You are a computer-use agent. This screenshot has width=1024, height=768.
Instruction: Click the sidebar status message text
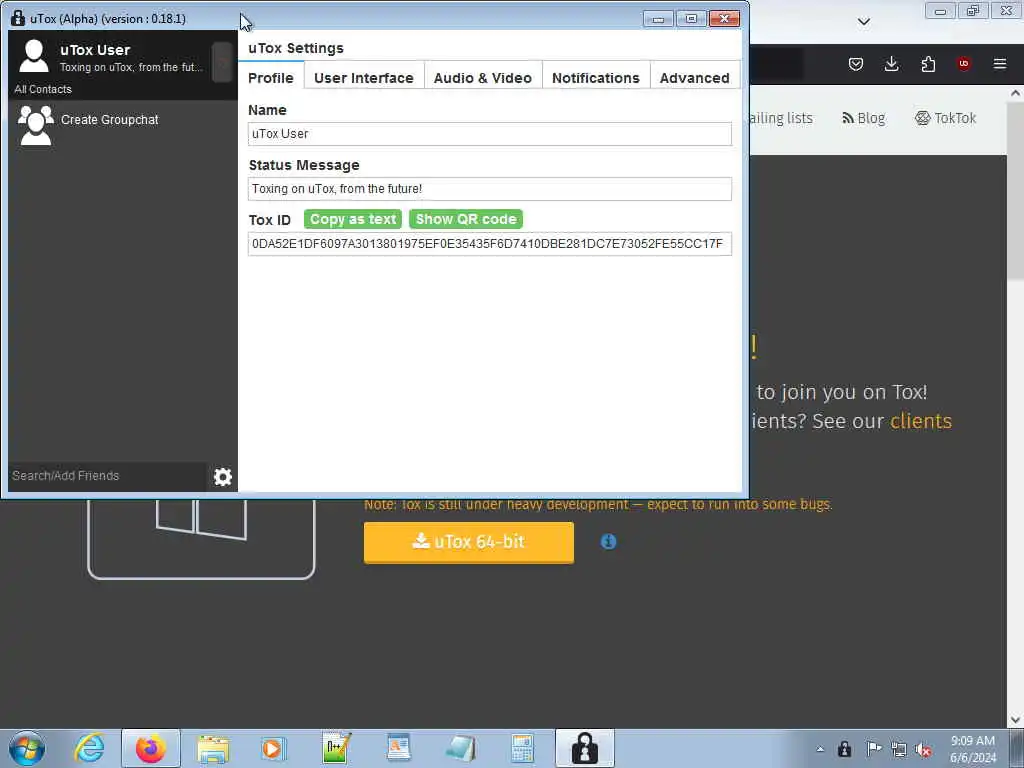[x=131, y=67]
